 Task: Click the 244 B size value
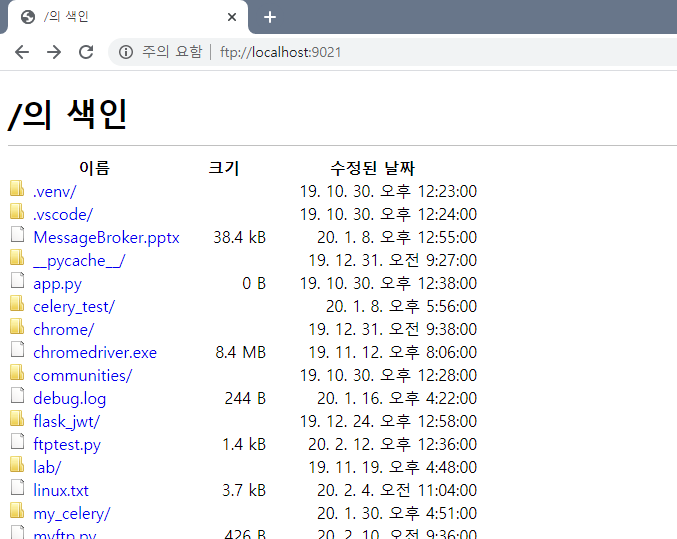point(245,399)
